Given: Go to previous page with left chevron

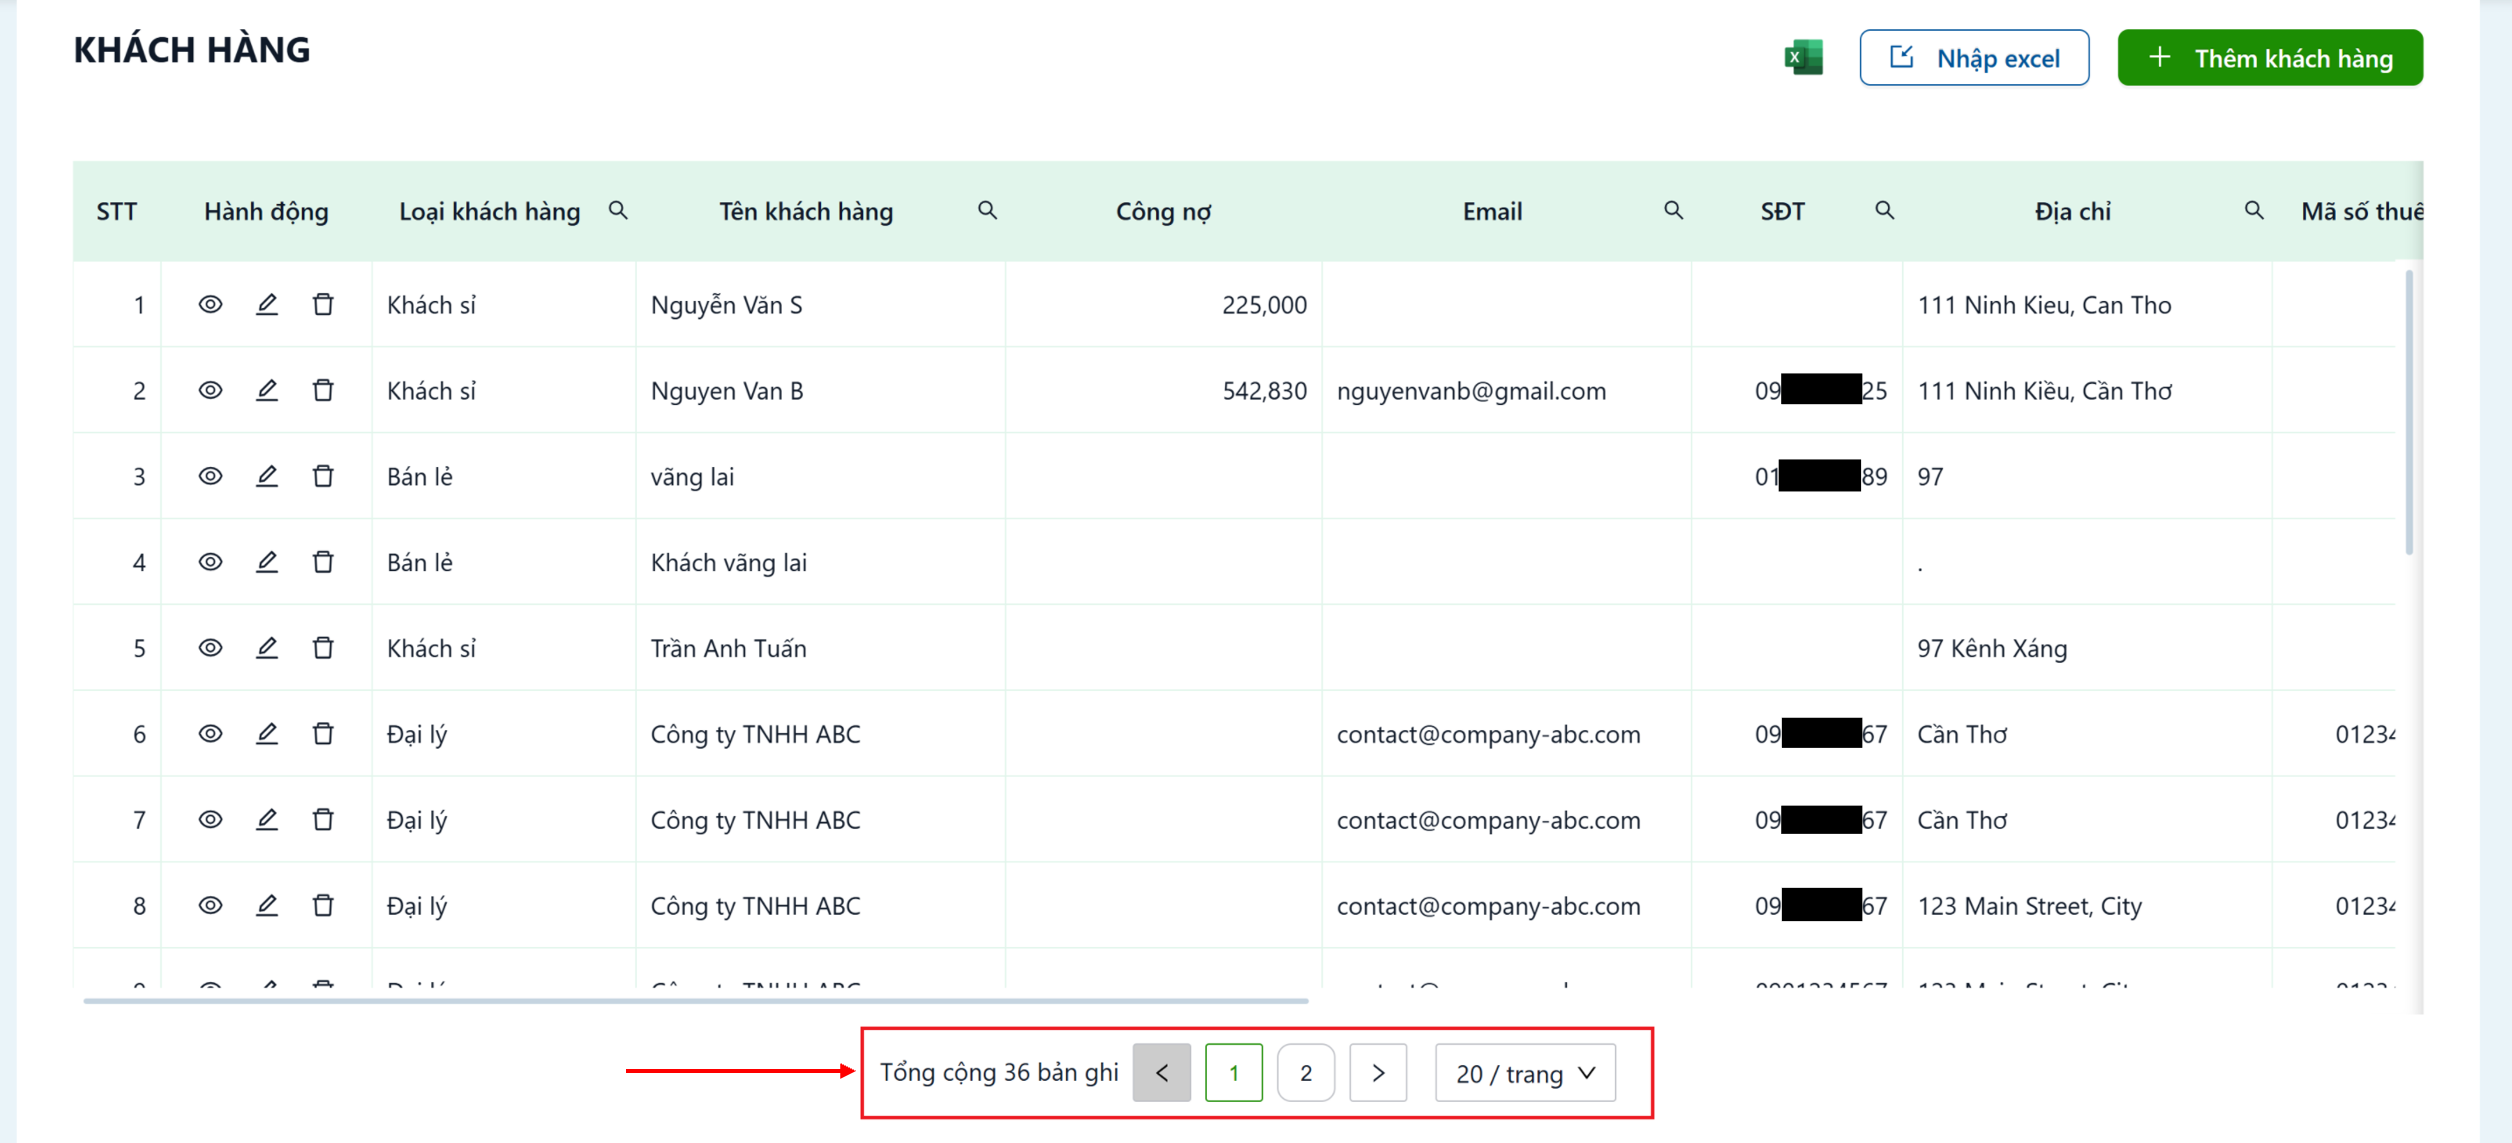Looking at the screenshot, I should point(1162,1073).
